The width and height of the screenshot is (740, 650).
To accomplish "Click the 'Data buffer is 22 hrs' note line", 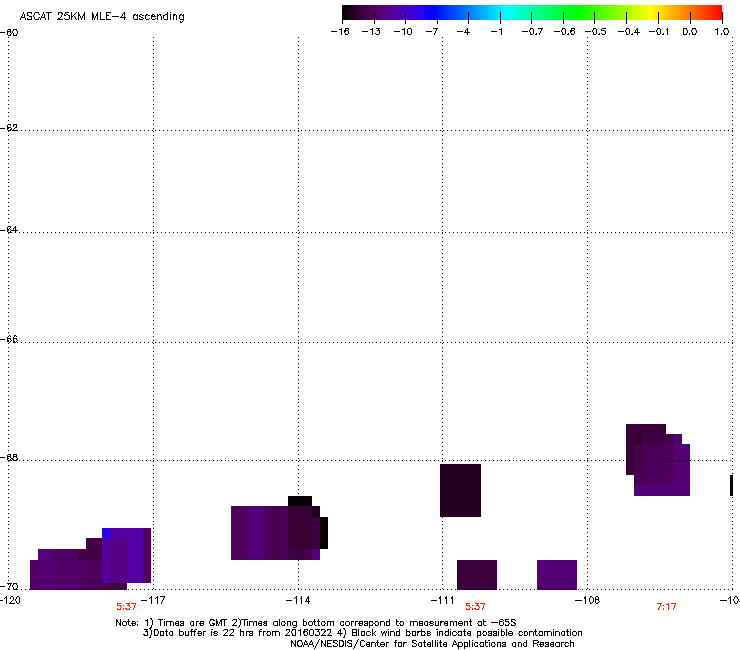I will (x=362, y=633).
